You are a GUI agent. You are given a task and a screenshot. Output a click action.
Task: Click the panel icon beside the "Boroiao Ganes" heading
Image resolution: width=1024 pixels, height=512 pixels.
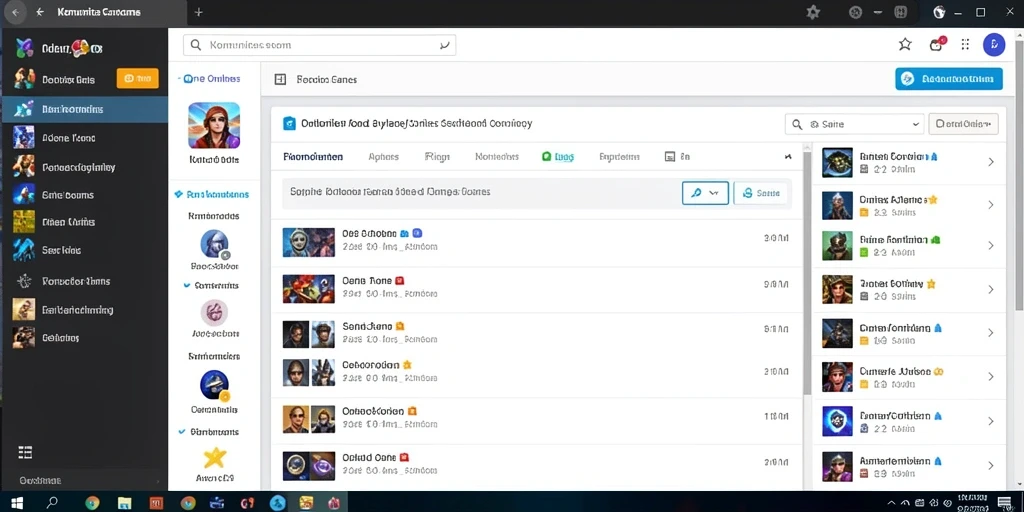pyautogui.click(x=280, y=80)
